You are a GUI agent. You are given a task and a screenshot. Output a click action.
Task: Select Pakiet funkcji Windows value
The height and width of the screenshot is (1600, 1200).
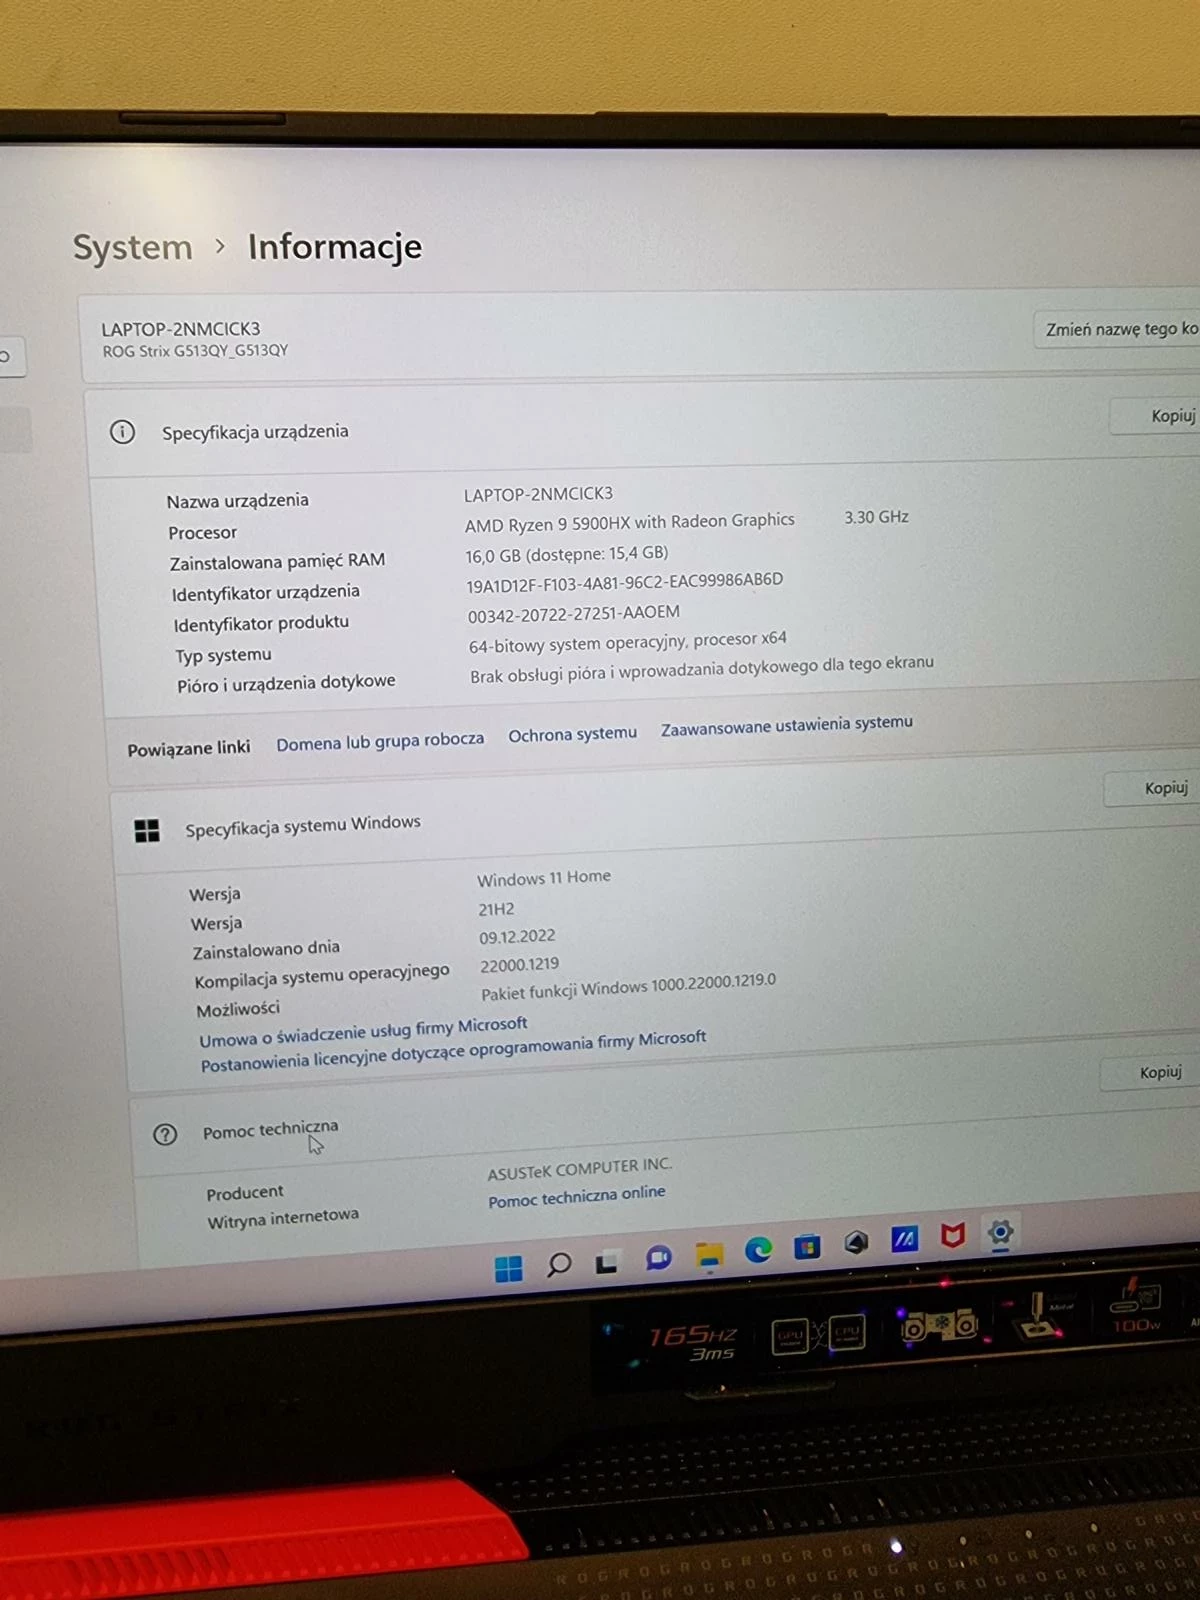point(628,986)
